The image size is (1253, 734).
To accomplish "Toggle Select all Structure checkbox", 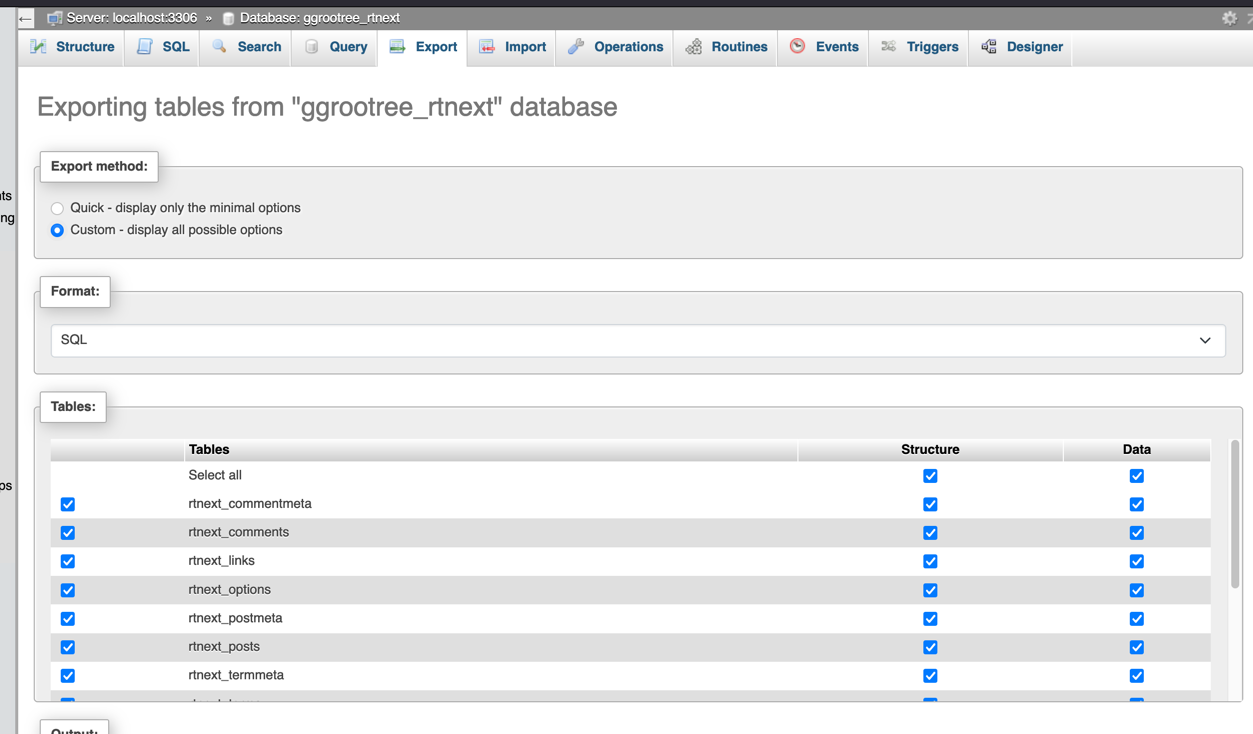I will click(x=930, y=476).
